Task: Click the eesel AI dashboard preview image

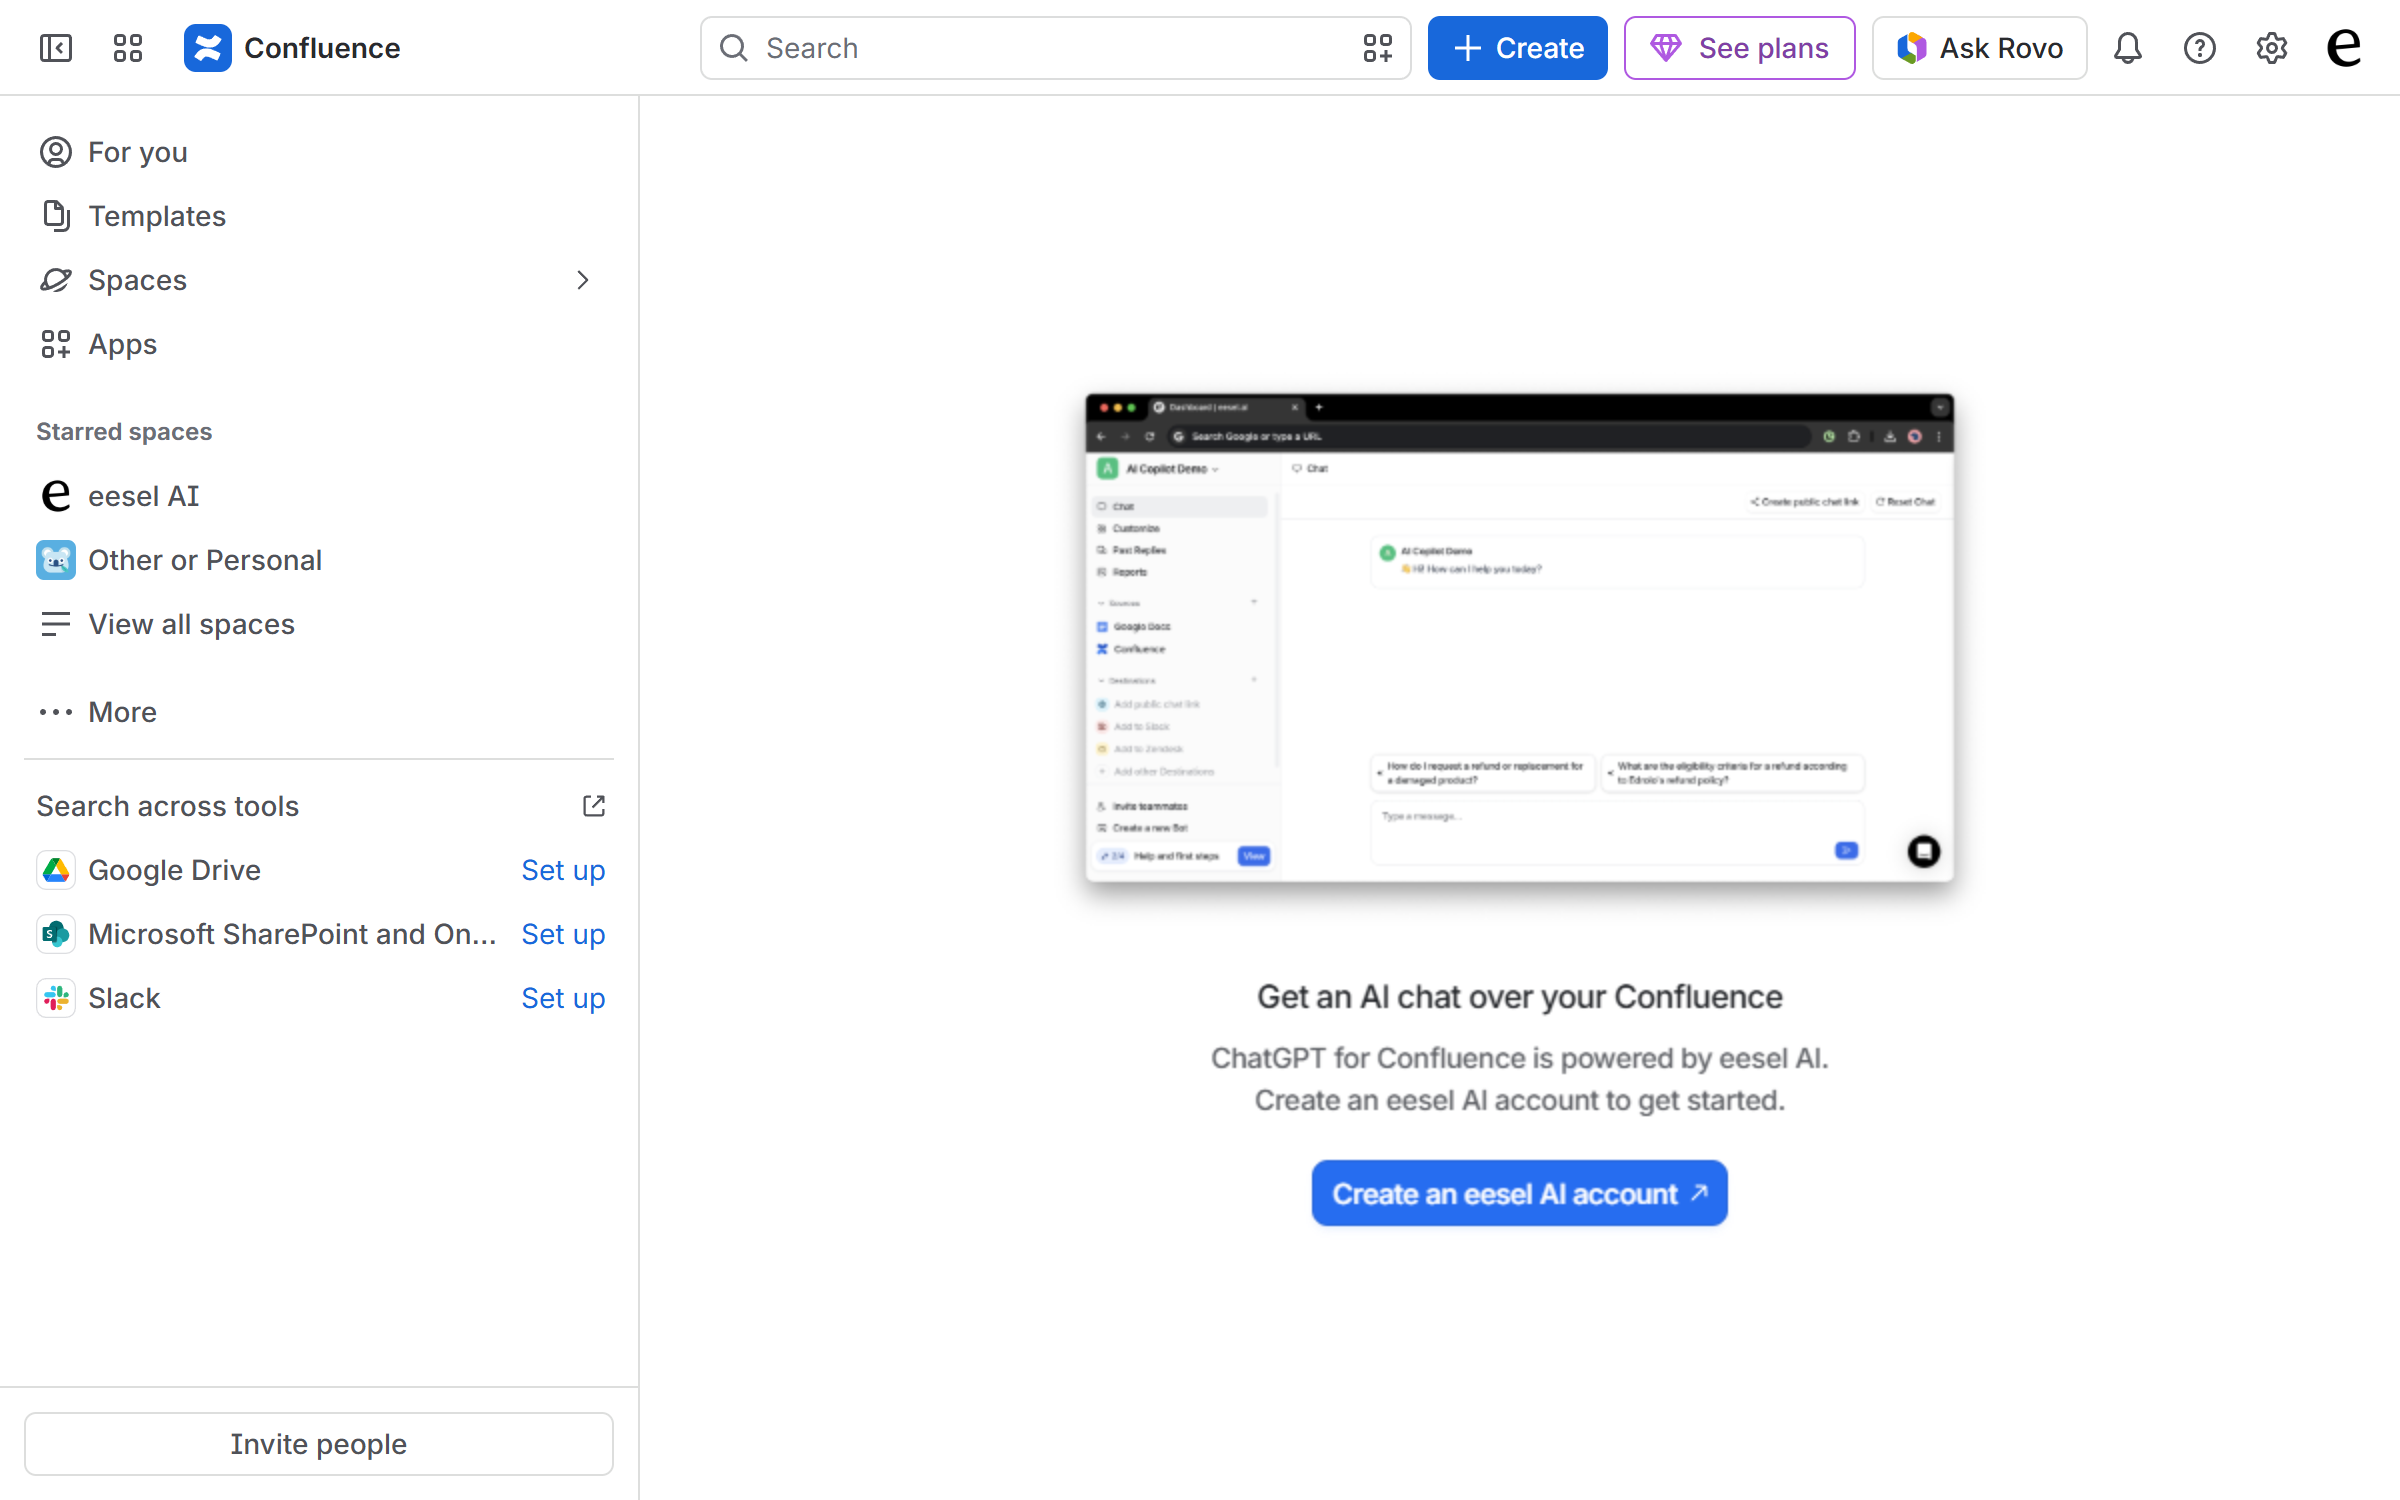Action: pyautogui.click(x=1519, y=637)
